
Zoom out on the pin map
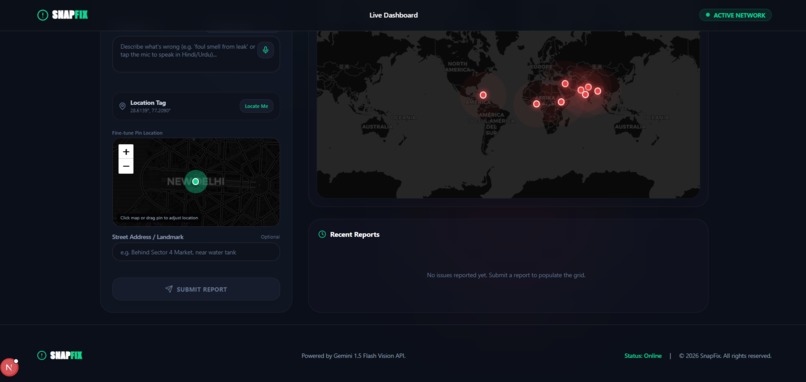point(126,167)
